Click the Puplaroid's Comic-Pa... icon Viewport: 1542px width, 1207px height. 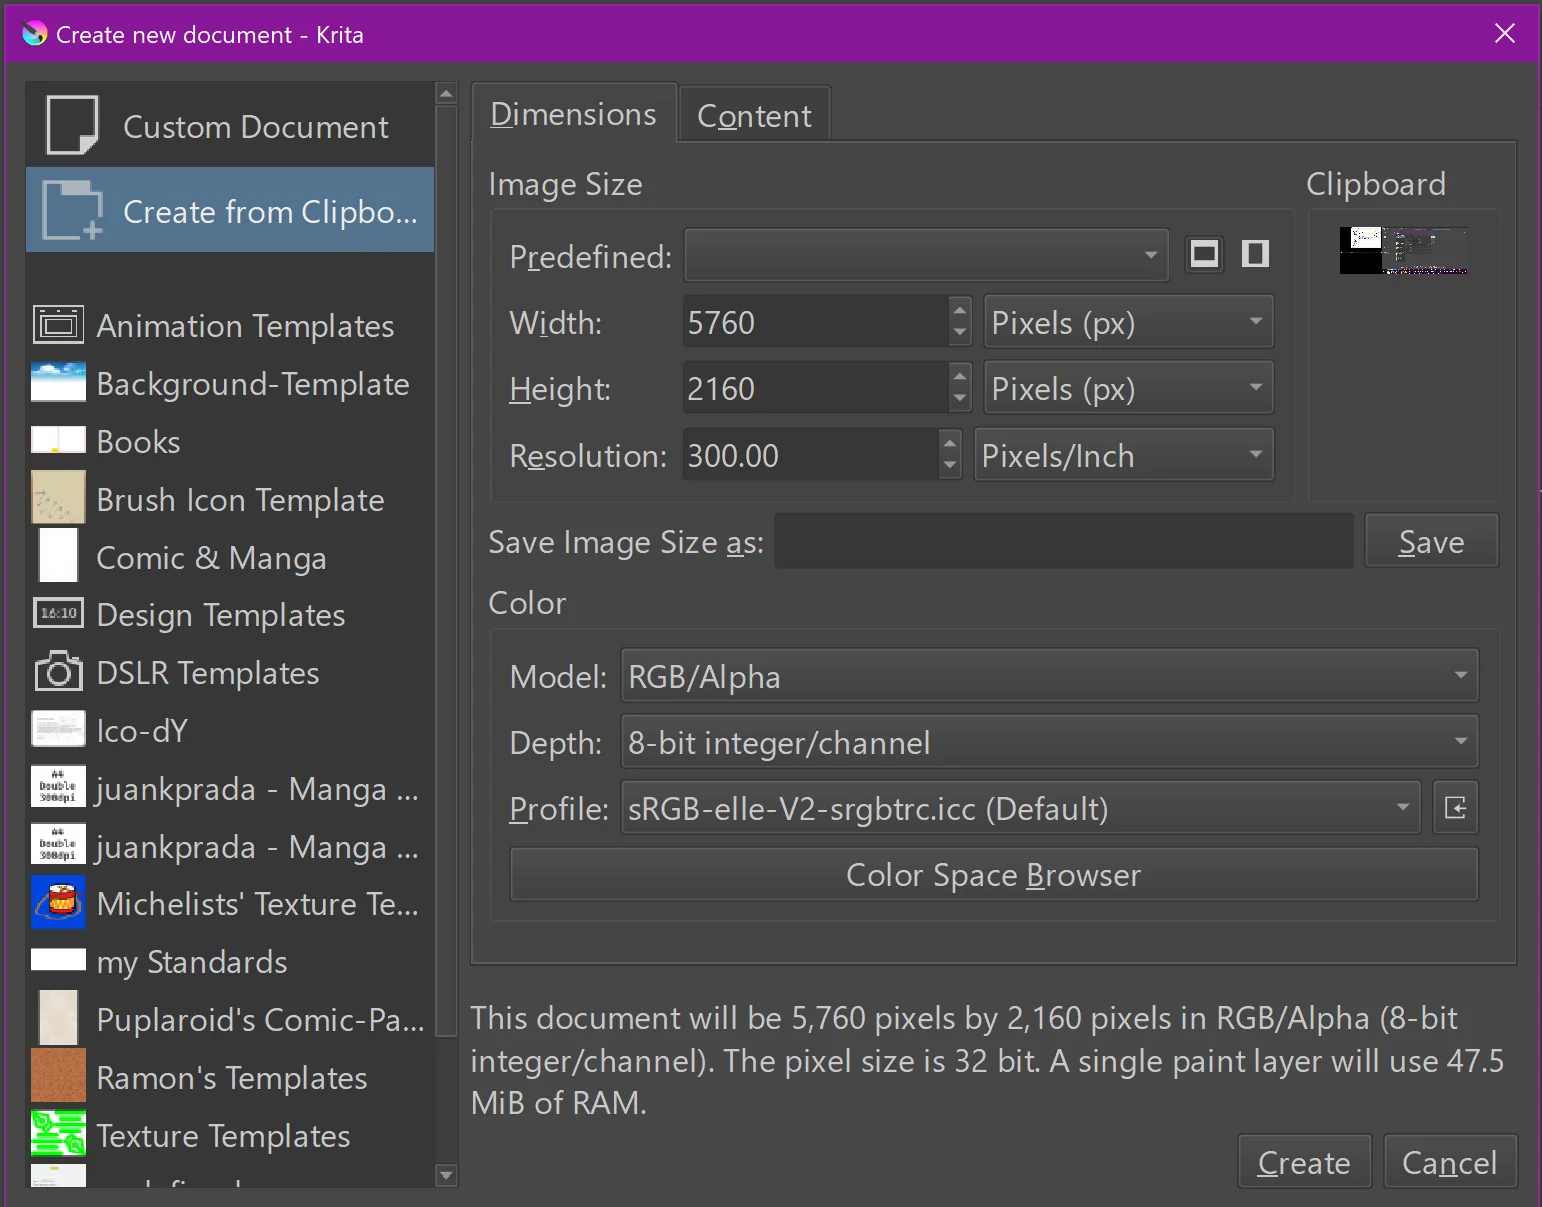point(58,1018)
